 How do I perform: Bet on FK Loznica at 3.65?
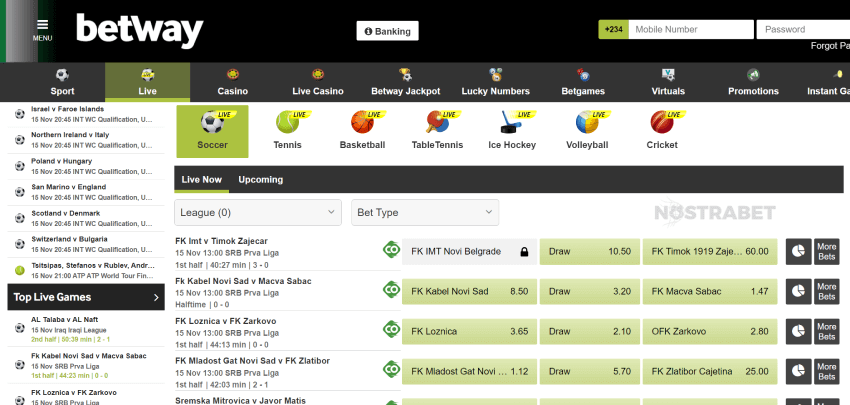[x=469, y=331]
